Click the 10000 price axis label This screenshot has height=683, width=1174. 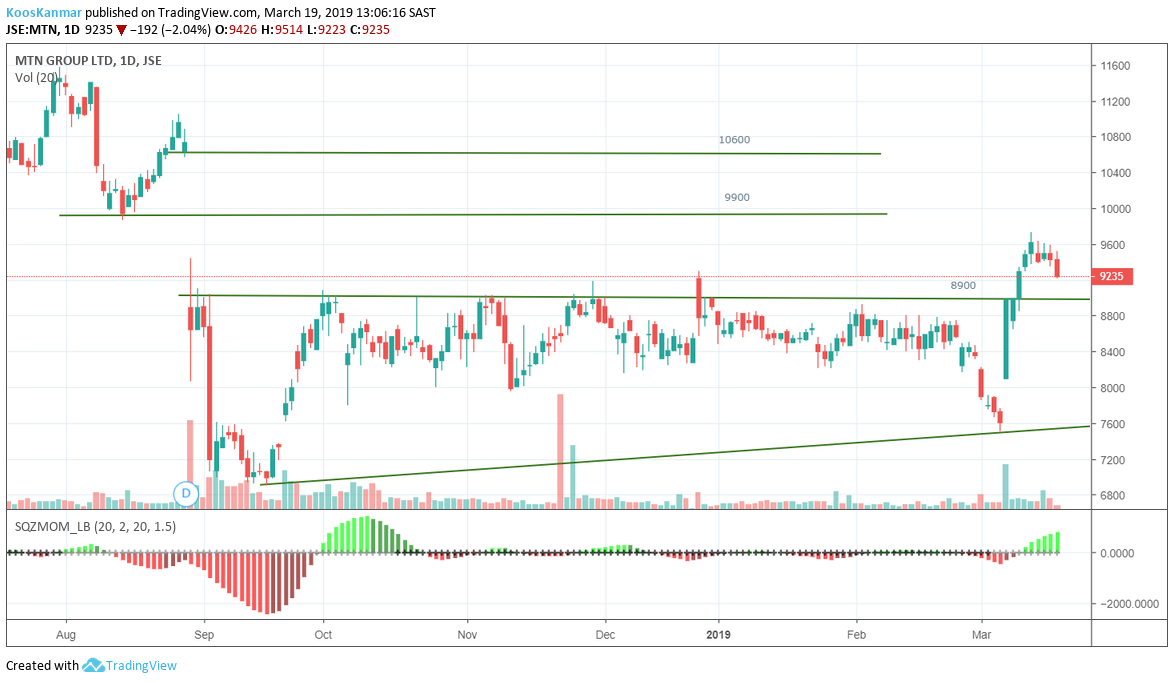(1115, 209)
